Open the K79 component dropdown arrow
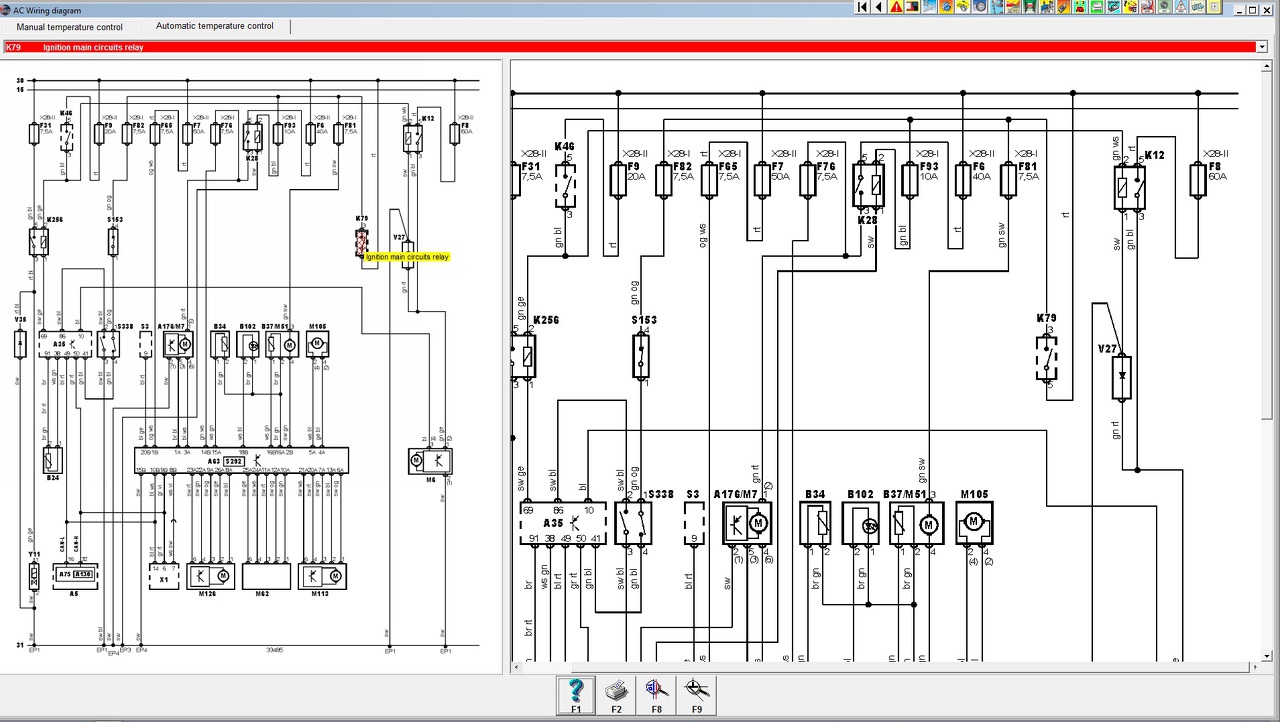Viewport: 1280px width, 722px height. [1261, 47]
